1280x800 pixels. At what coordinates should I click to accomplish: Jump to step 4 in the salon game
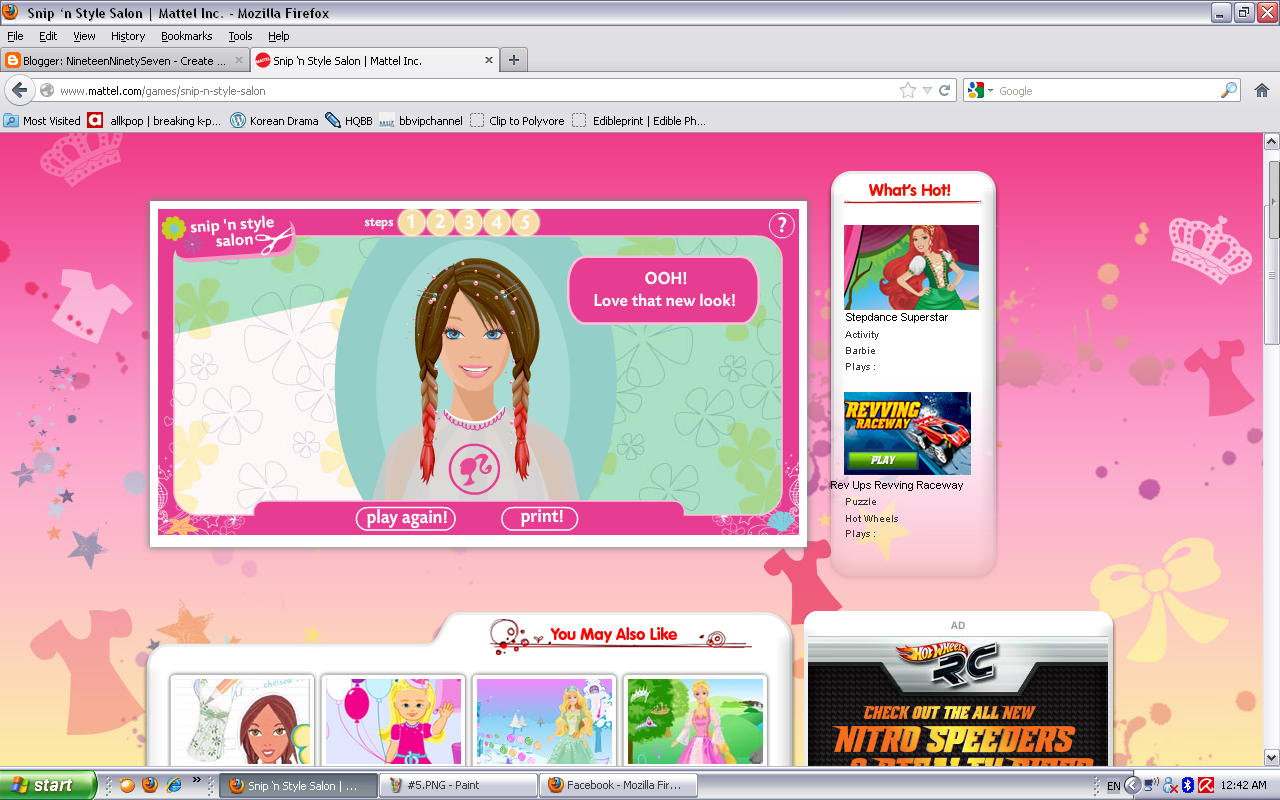point(497,222)
